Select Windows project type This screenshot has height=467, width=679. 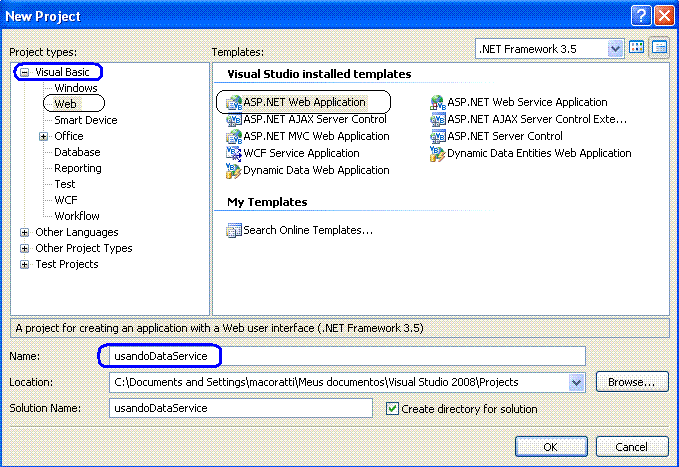(x=76, y=88)
